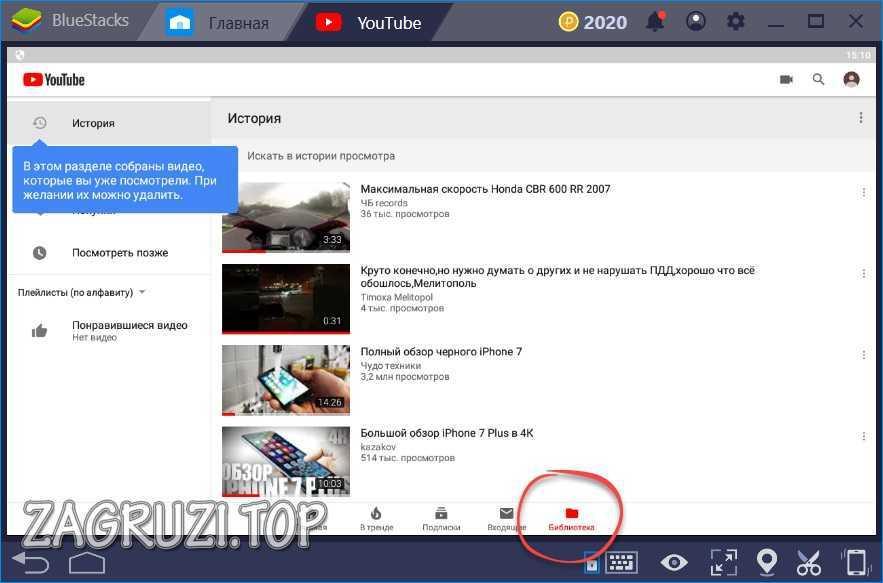Expand the Плейлисты (по алфавиту) sort dropdown

[82, 292]
